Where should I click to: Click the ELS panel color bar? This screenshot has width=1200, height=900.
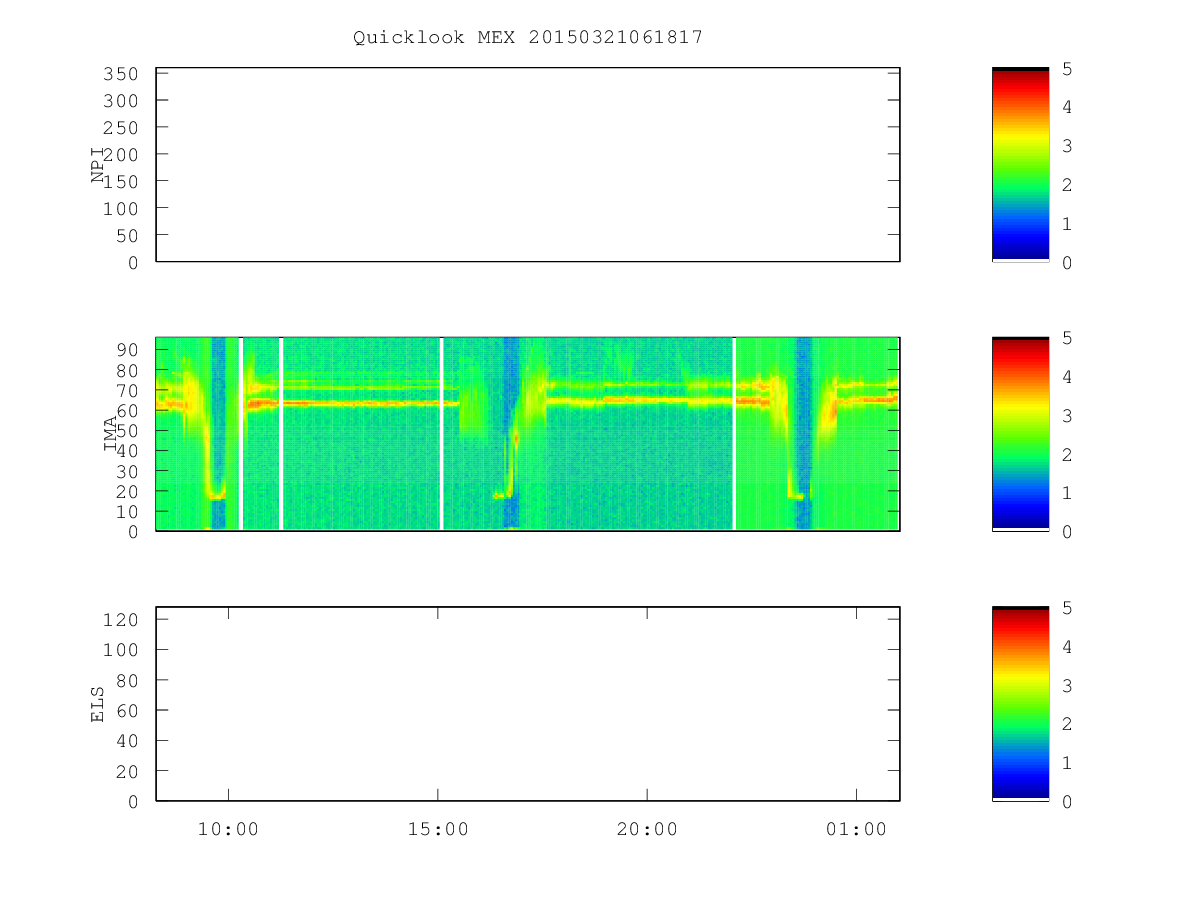click(1020, 704)
